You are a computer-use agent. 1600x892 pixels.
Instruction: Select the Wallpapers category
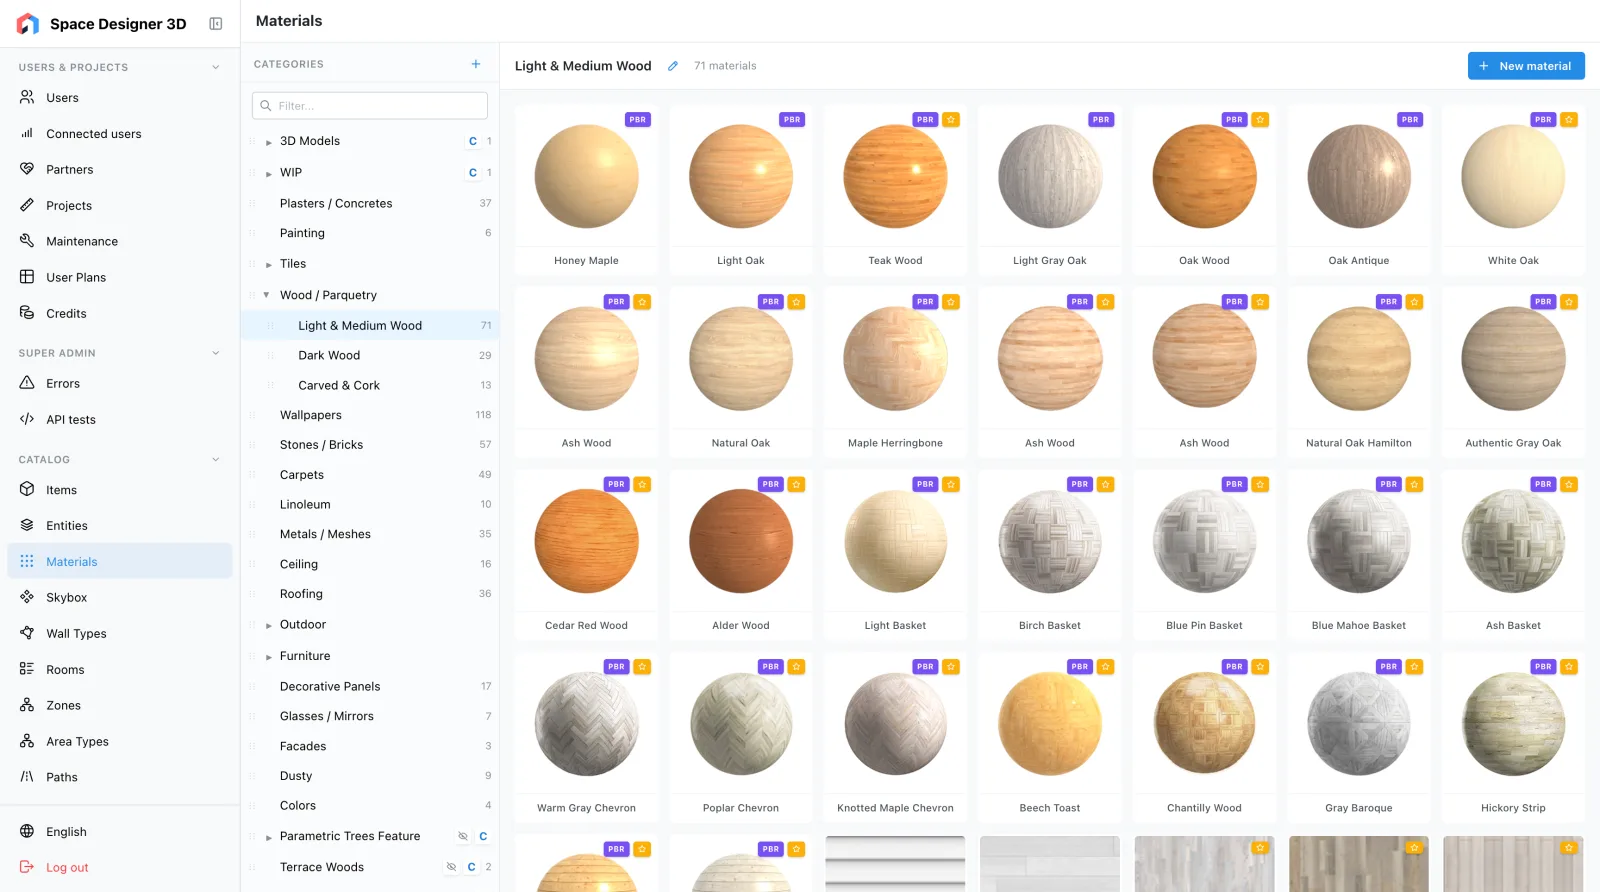(370, 415)
